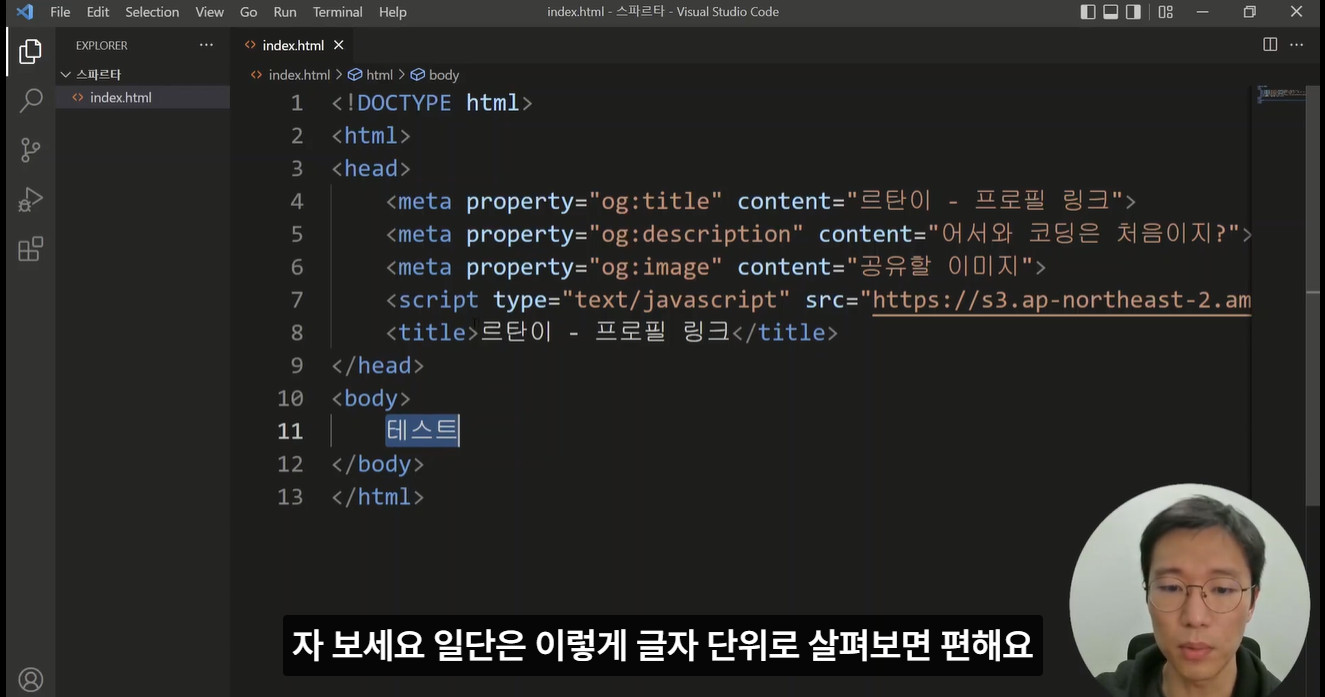Open the Extensions view icon
Viewport: 1325px width, 697px height.
pyautogui.click(x=30, y=249)
